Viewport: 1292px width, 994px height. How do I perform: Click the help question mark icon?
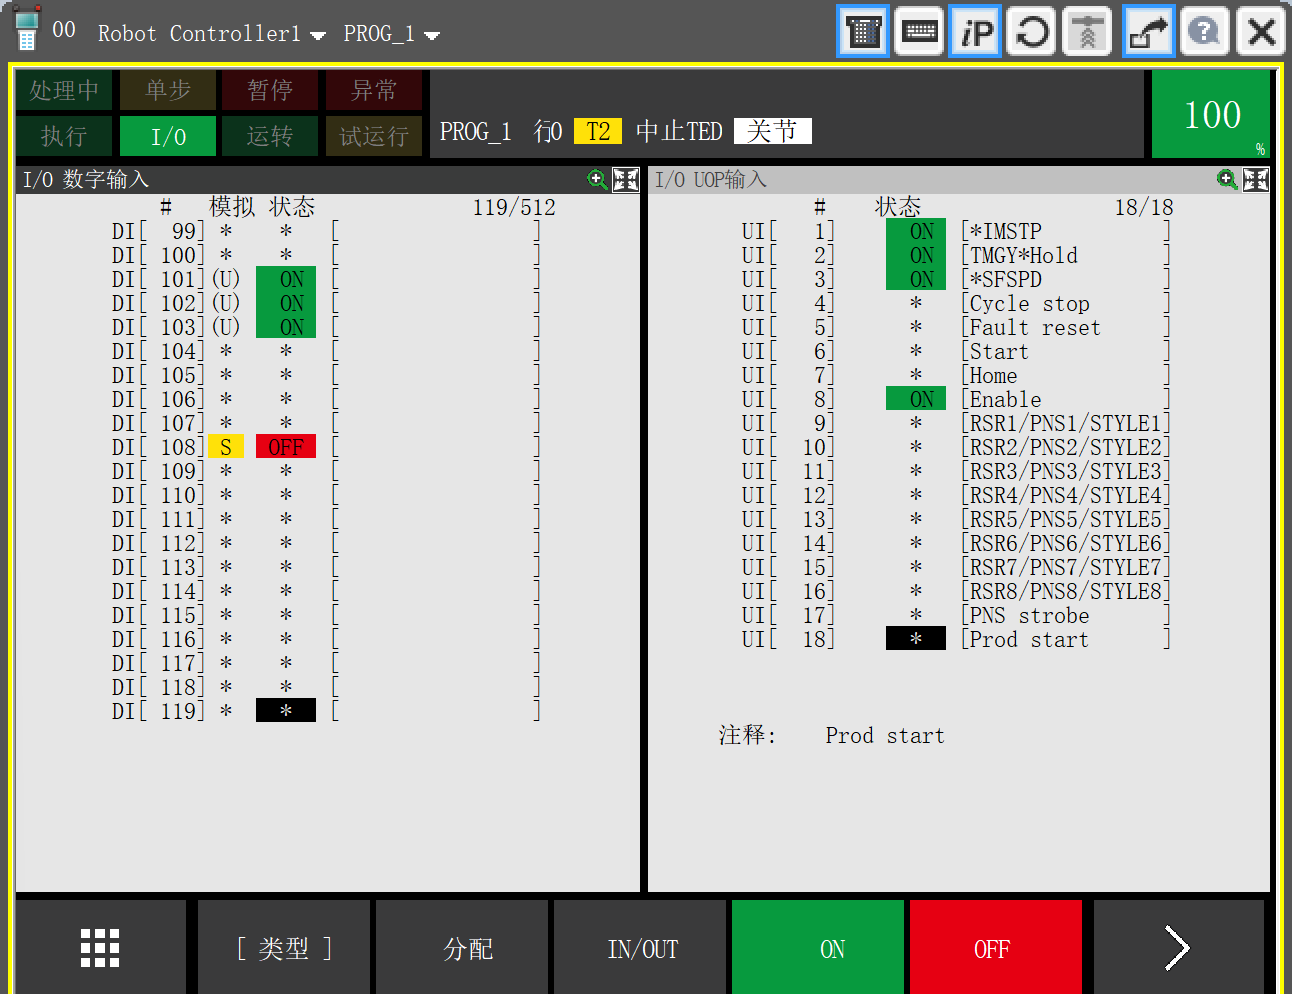[x=1204, y=32]
